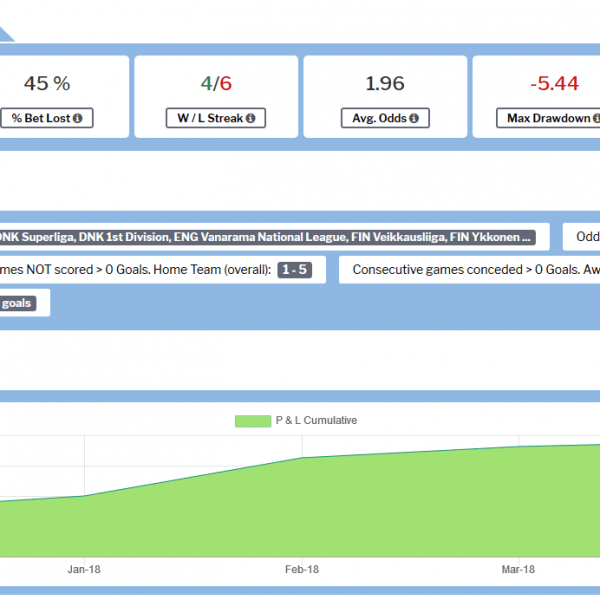Viewport: 600px width, 600px height.
Task: Click the goals filter tag
Action: tap(17, 303)
